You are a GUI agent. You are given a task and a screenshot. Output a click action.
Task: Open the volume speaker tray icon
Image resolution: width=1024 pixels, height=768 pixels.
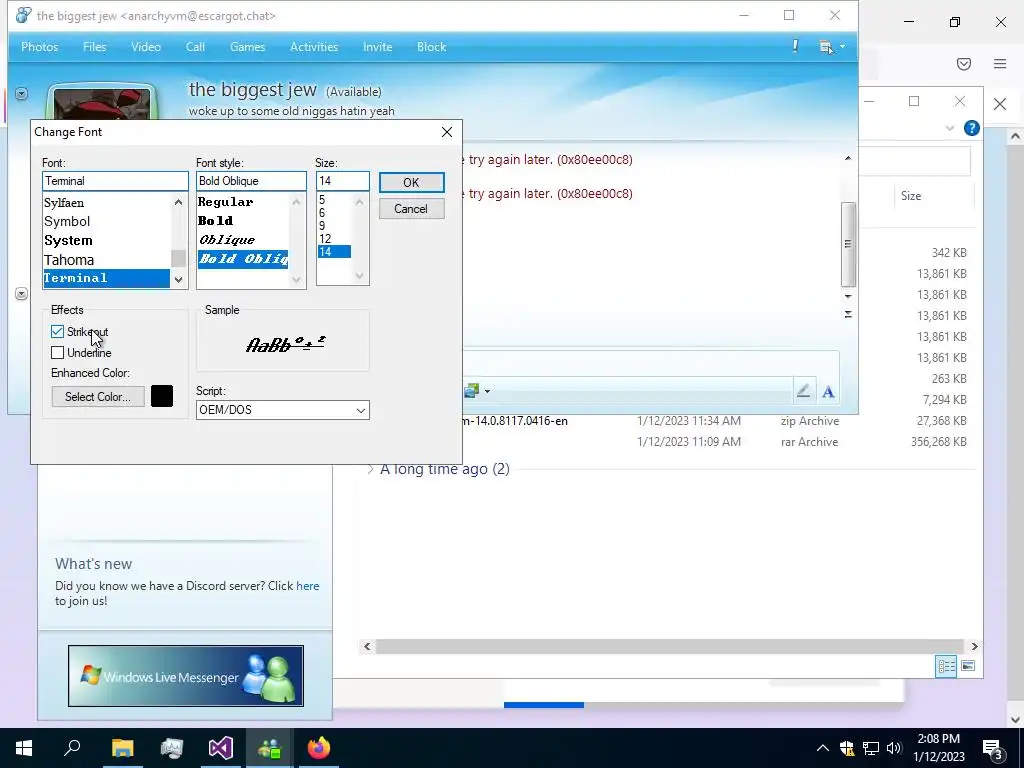click(x=894, y=748)
